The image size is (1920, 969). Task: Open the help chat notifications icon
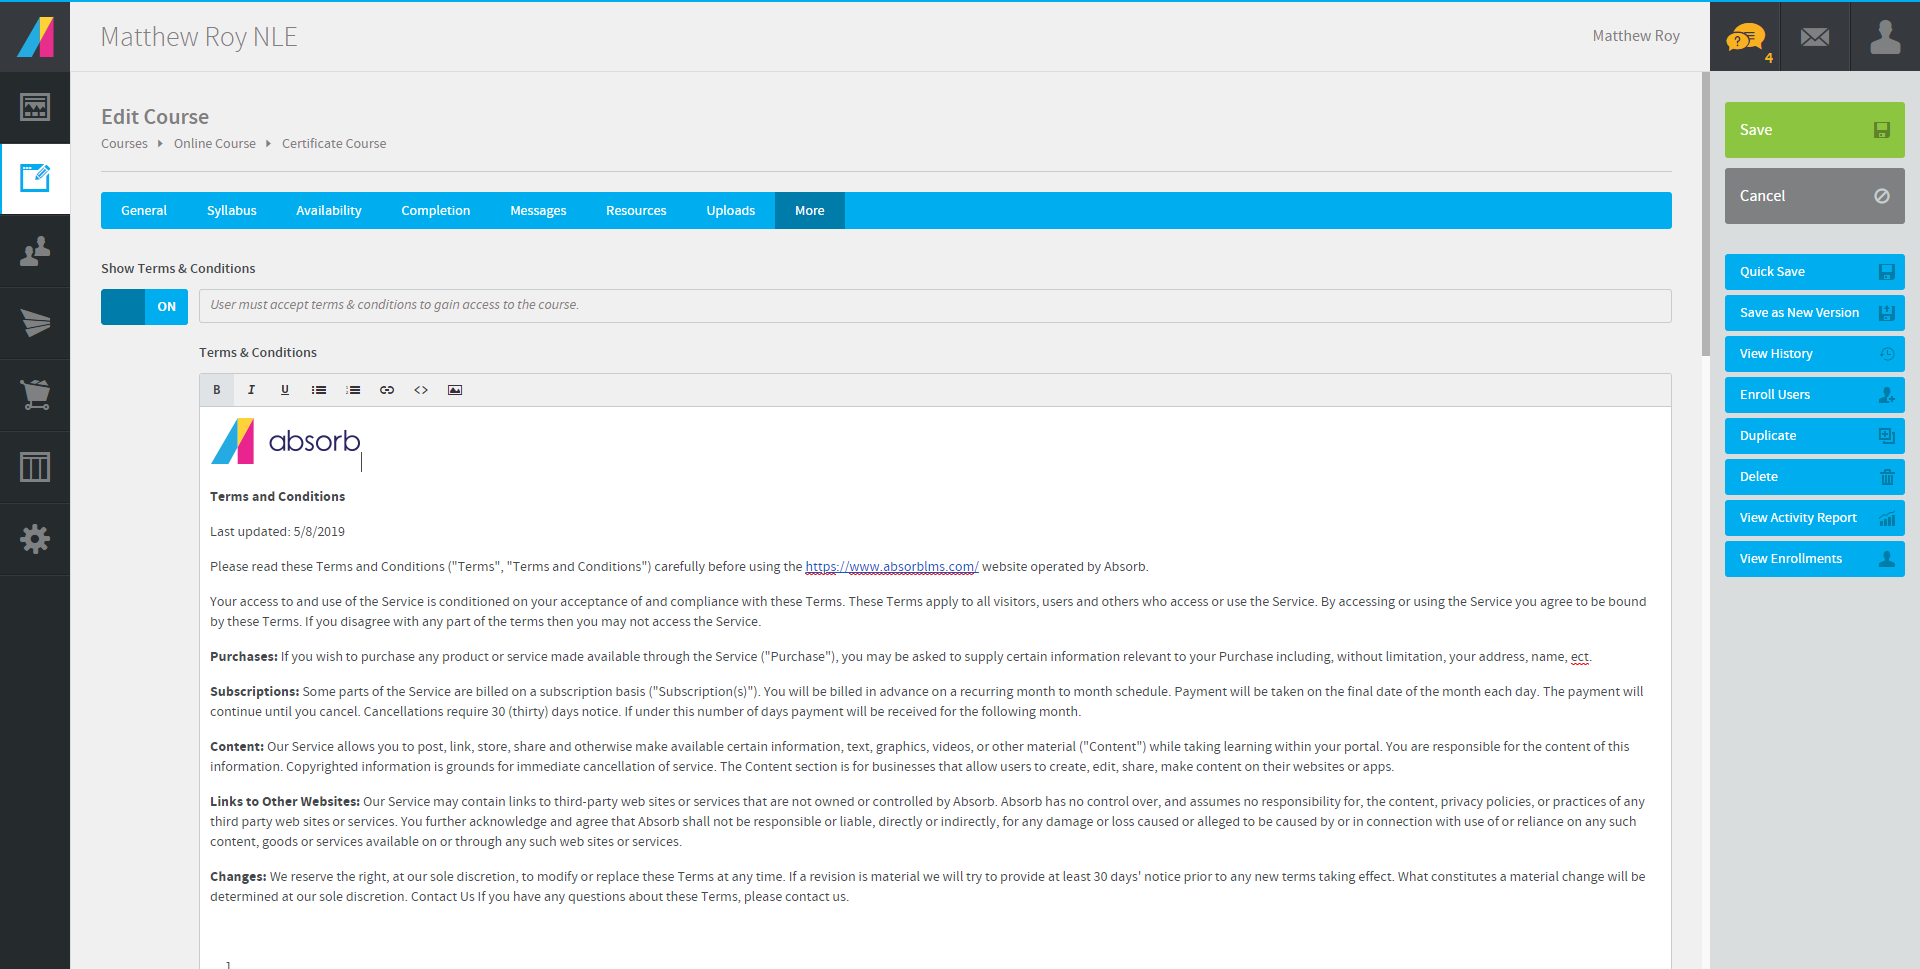pos(1745,39)
